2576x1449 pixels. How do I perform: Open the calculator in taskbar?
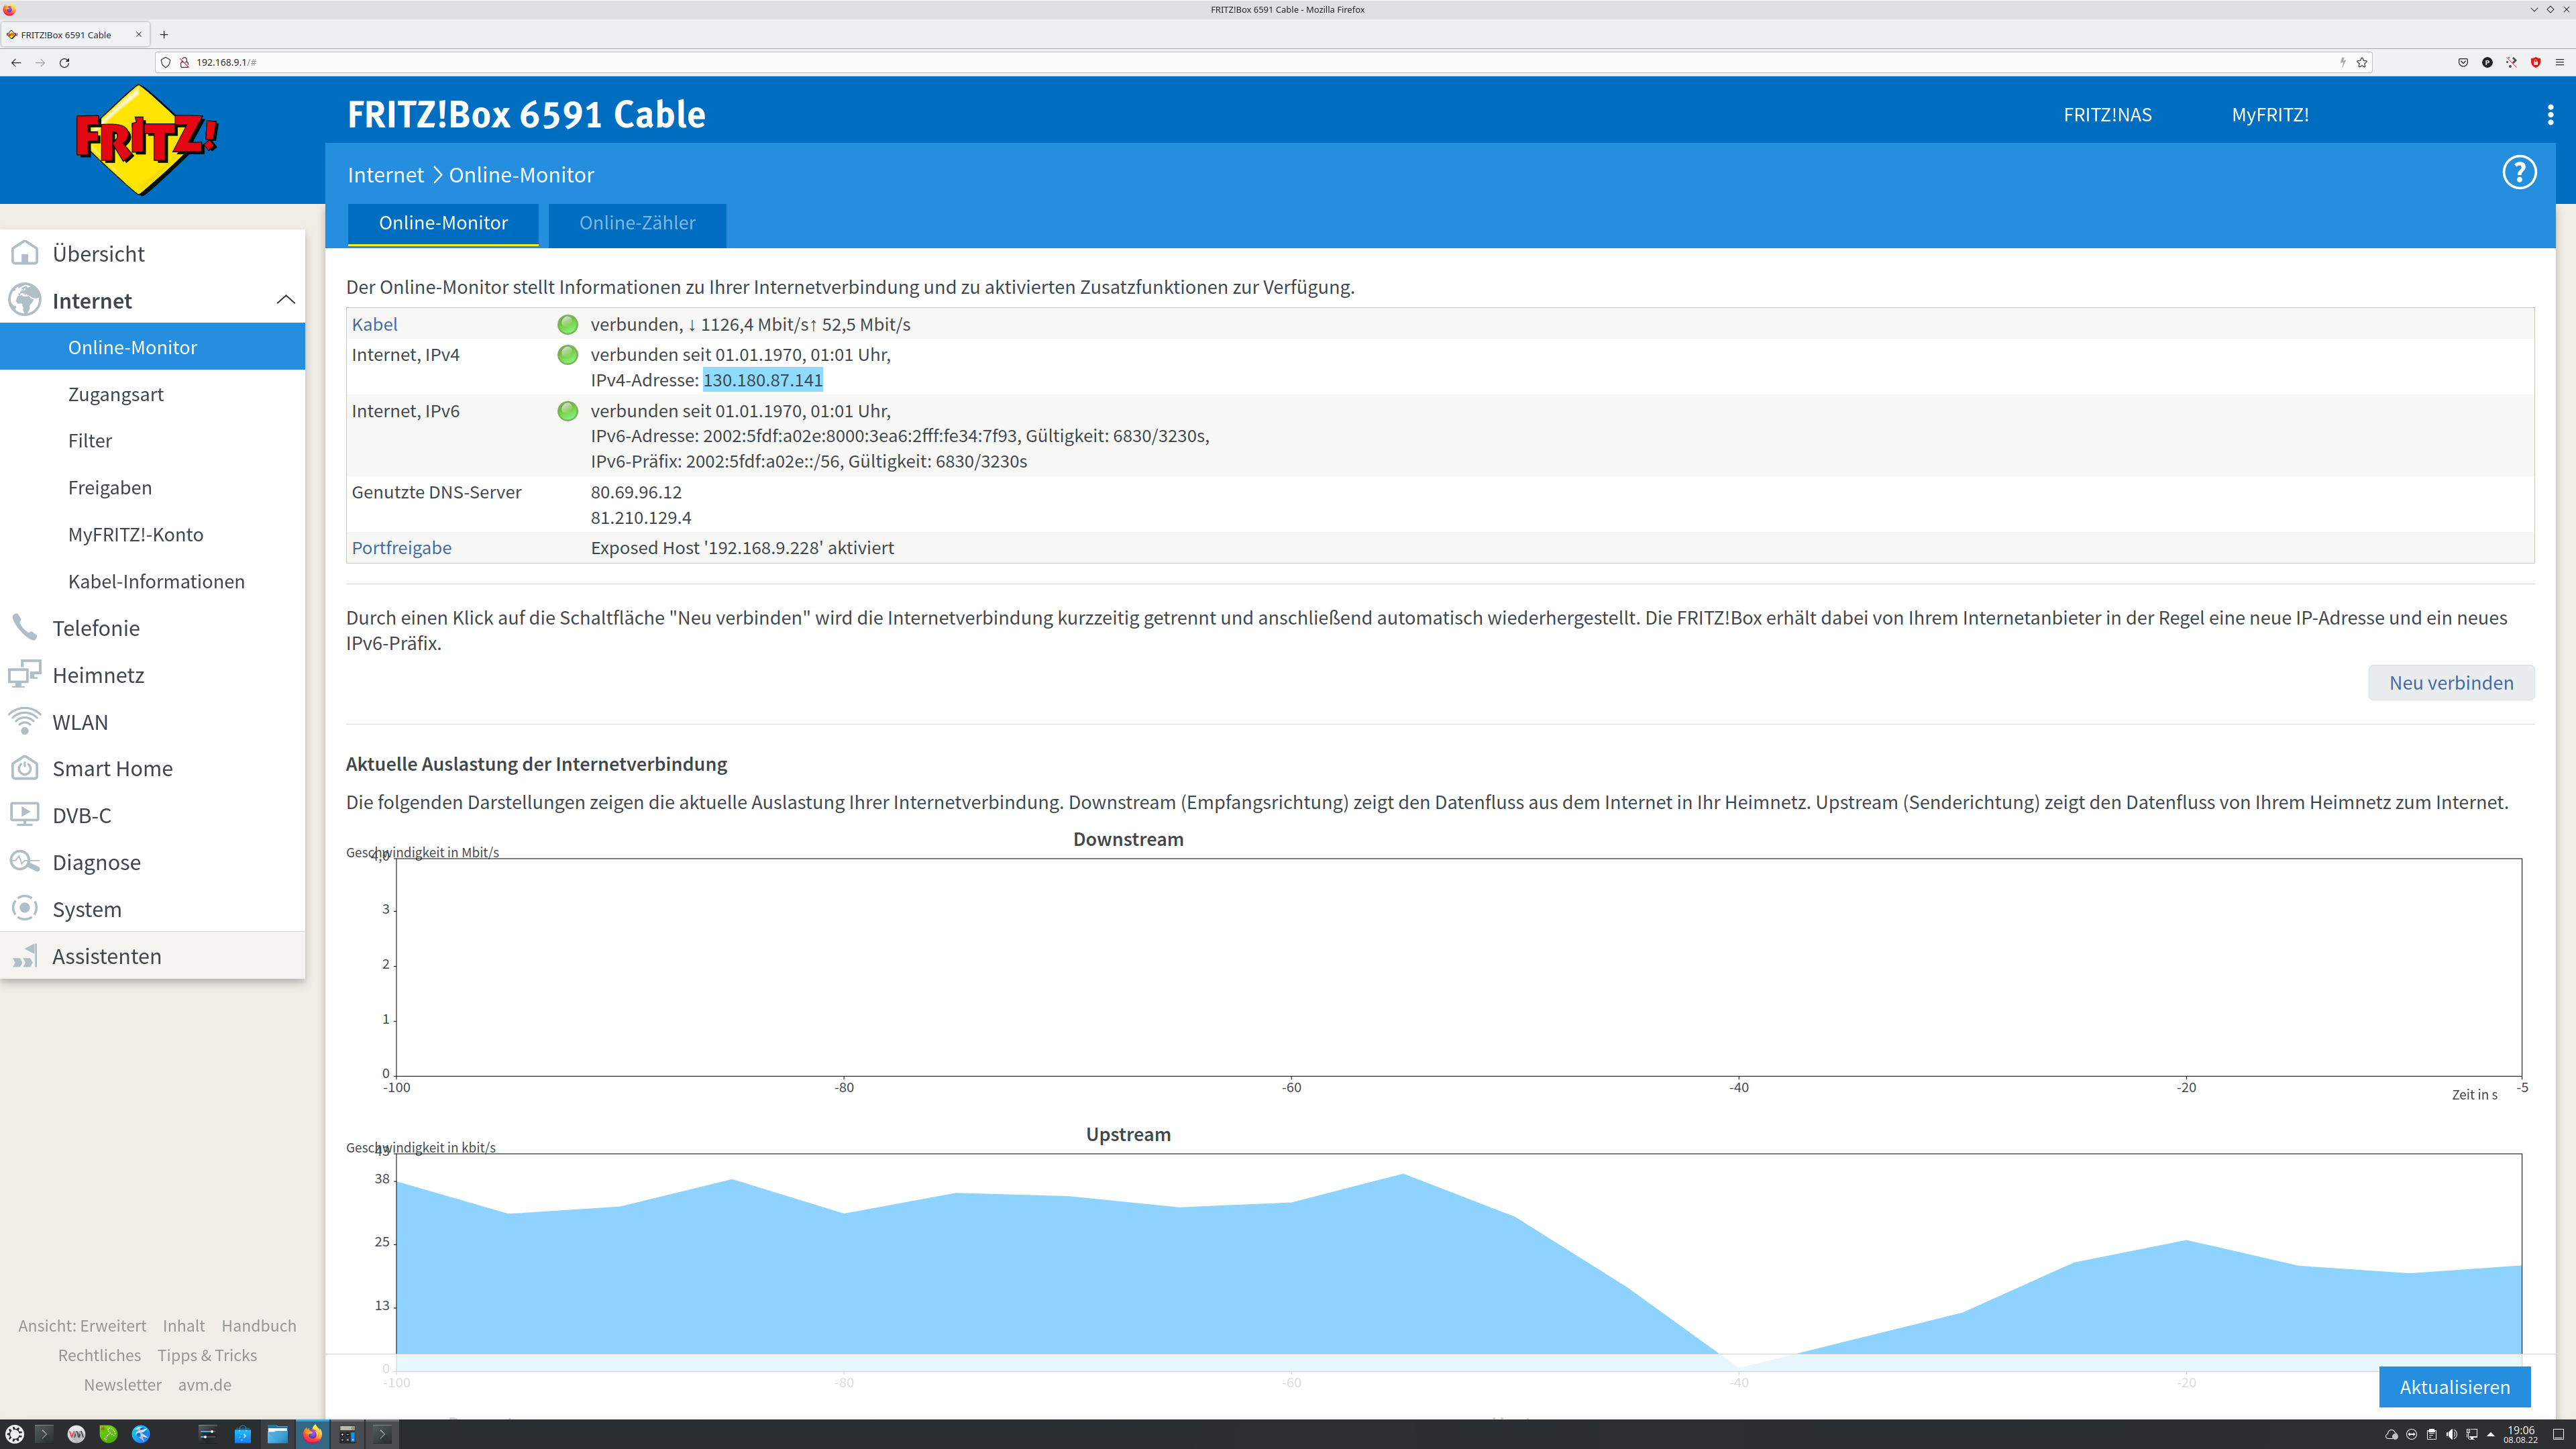(x=347, y=1434)
